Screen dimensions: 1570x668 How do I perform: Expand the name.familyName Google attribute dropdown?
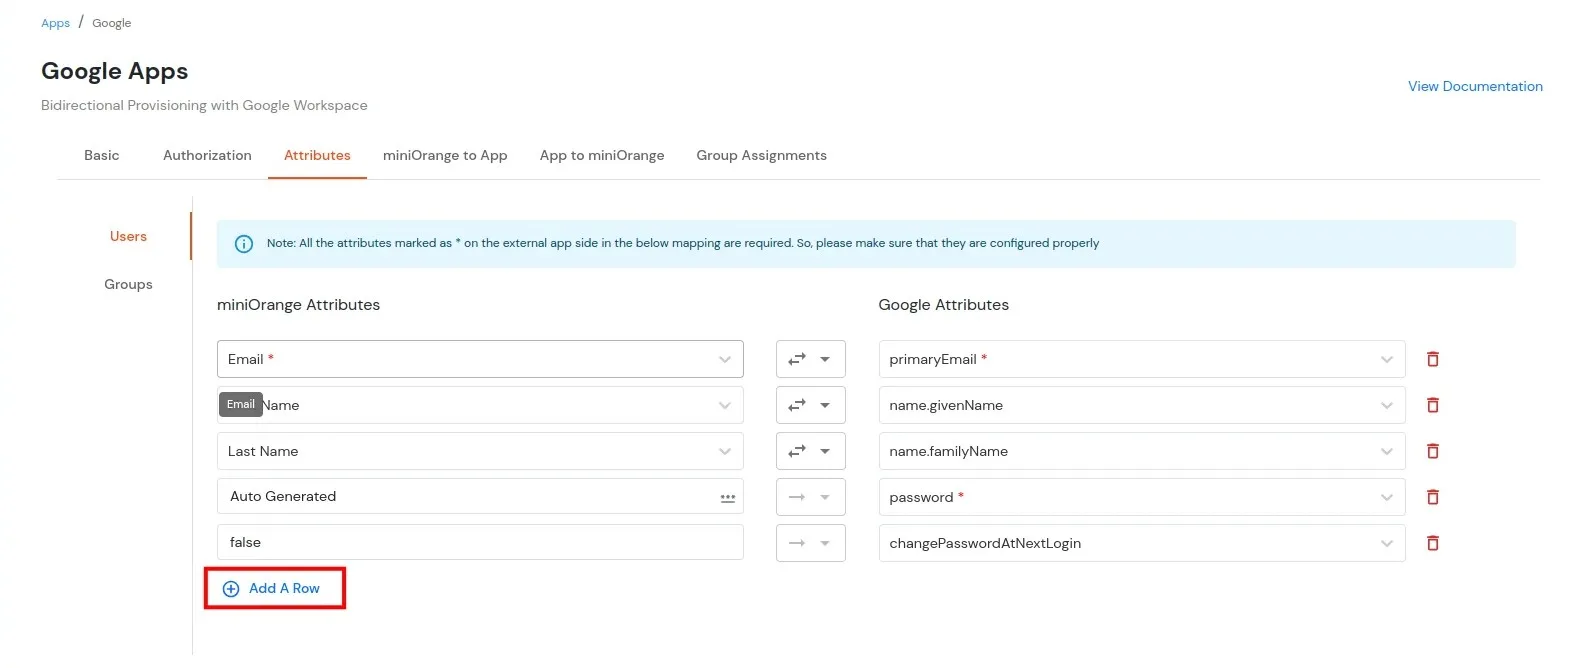point(1142,451)
